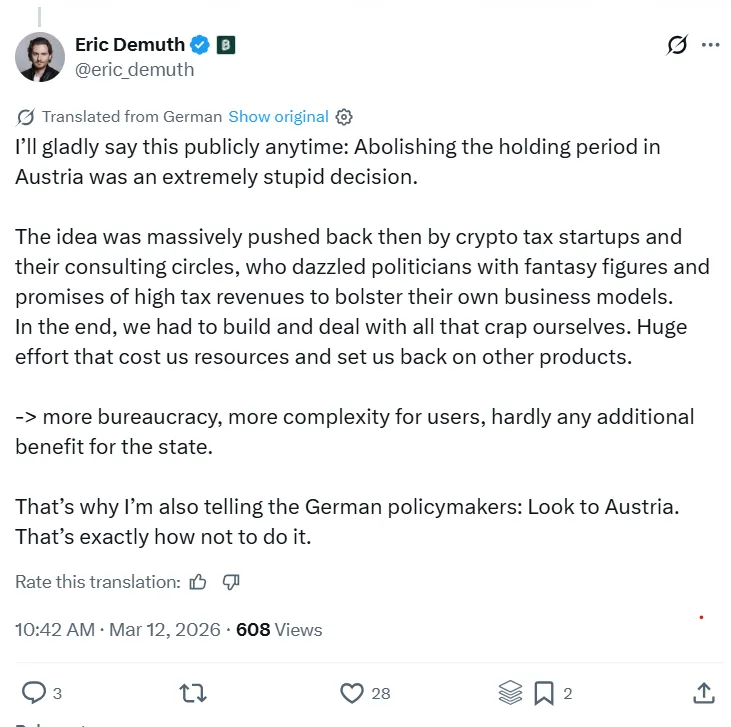
Task: Open the Grok icon at top right
Action: [x=677, y=45]
